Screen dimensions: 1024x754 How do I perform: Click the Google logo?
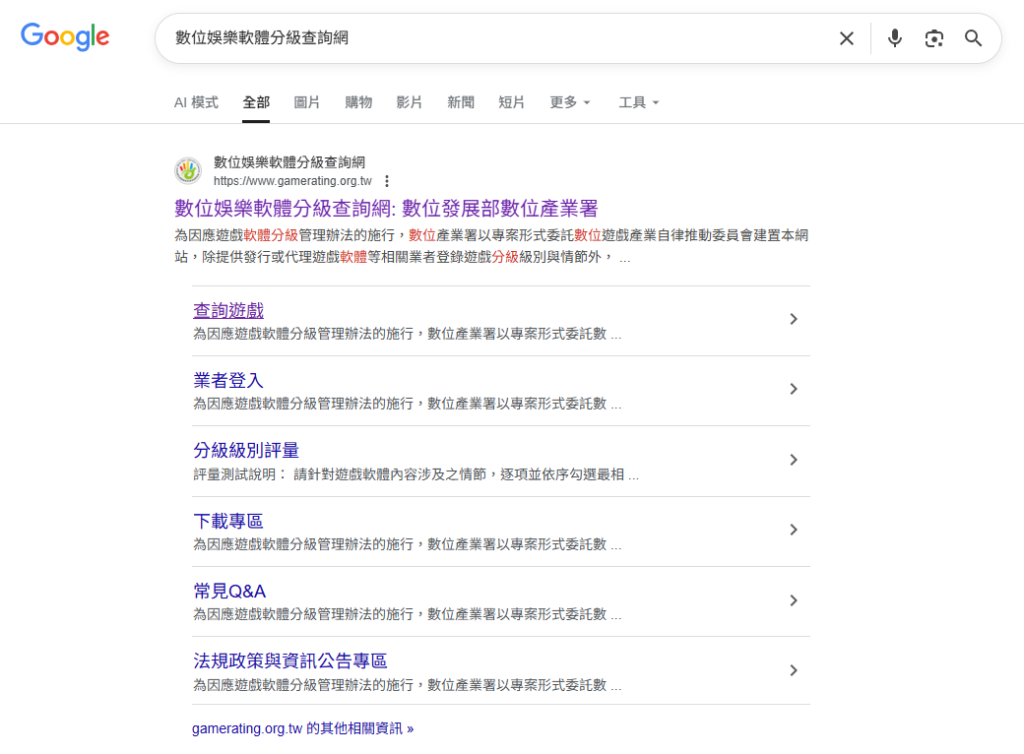65,37
